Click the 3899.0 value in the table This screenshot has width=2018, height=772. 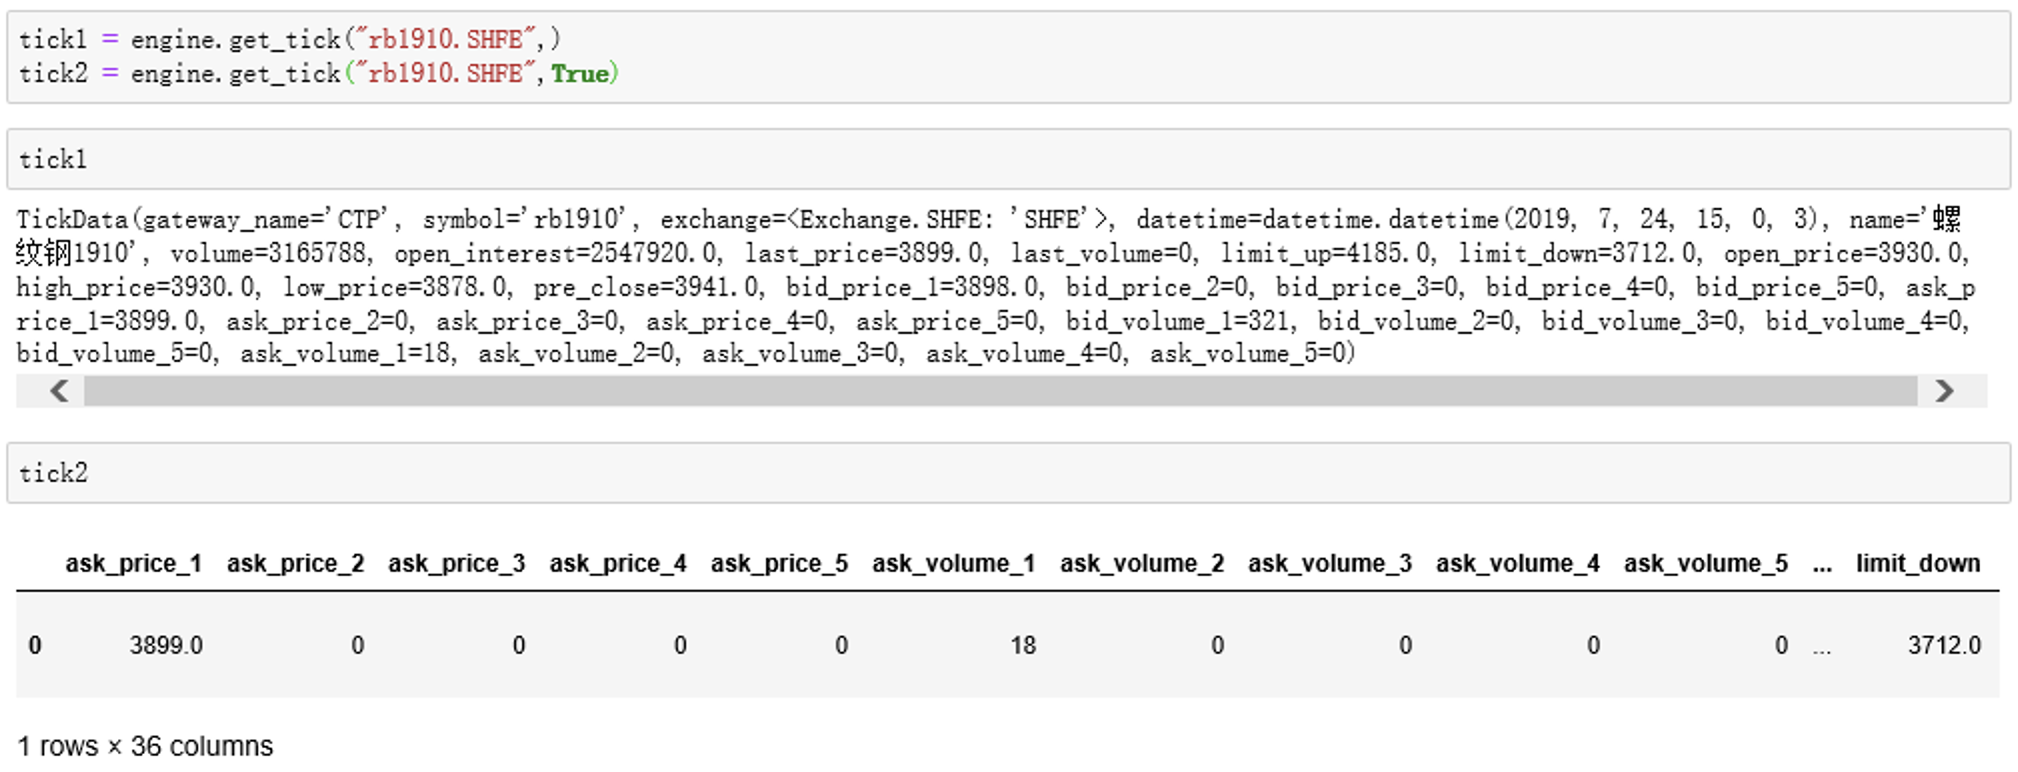[x=166, y=646]
